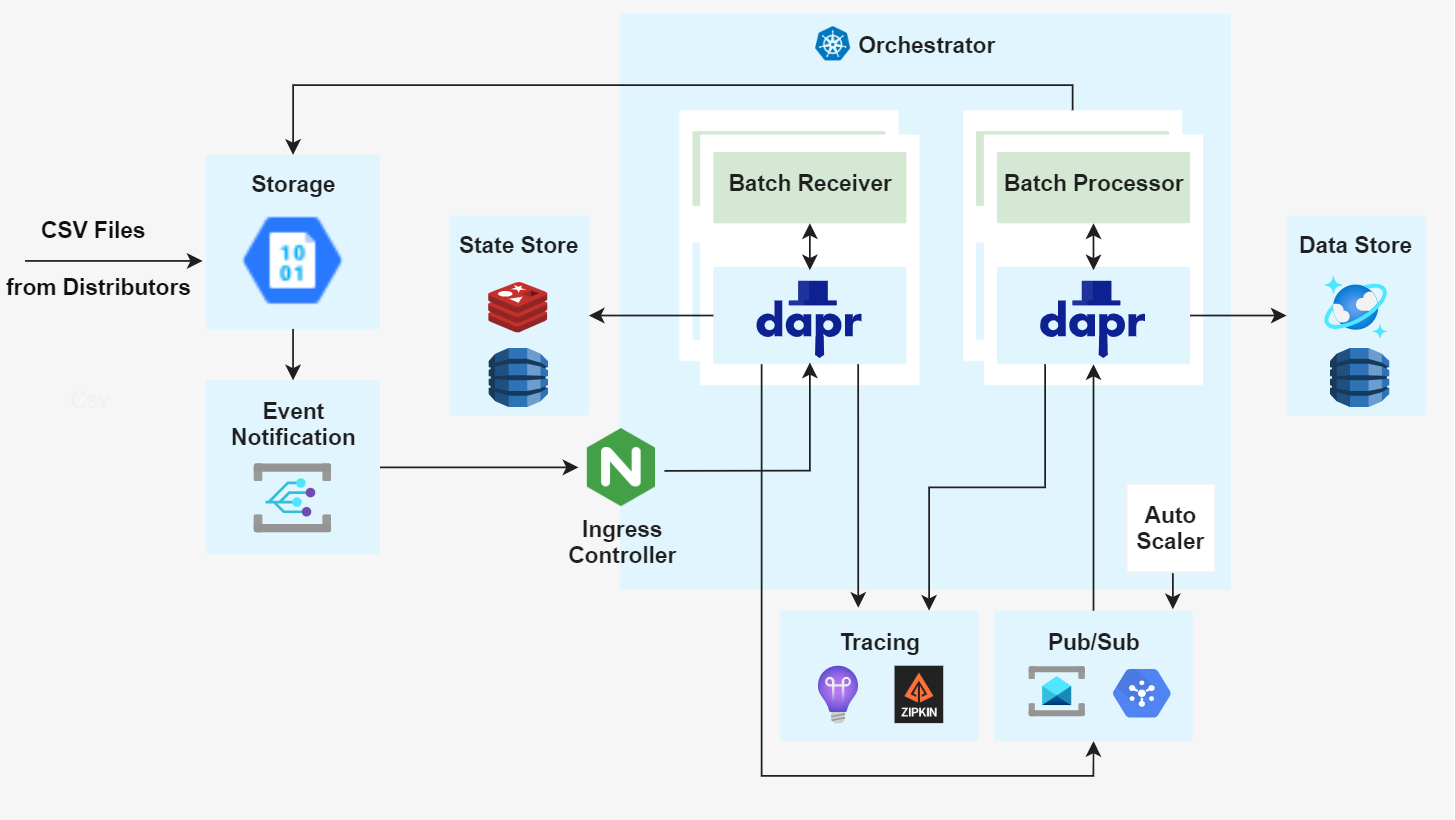Select the Batch Processor green box
1455x820 pixels.
tap(1093, 187)
